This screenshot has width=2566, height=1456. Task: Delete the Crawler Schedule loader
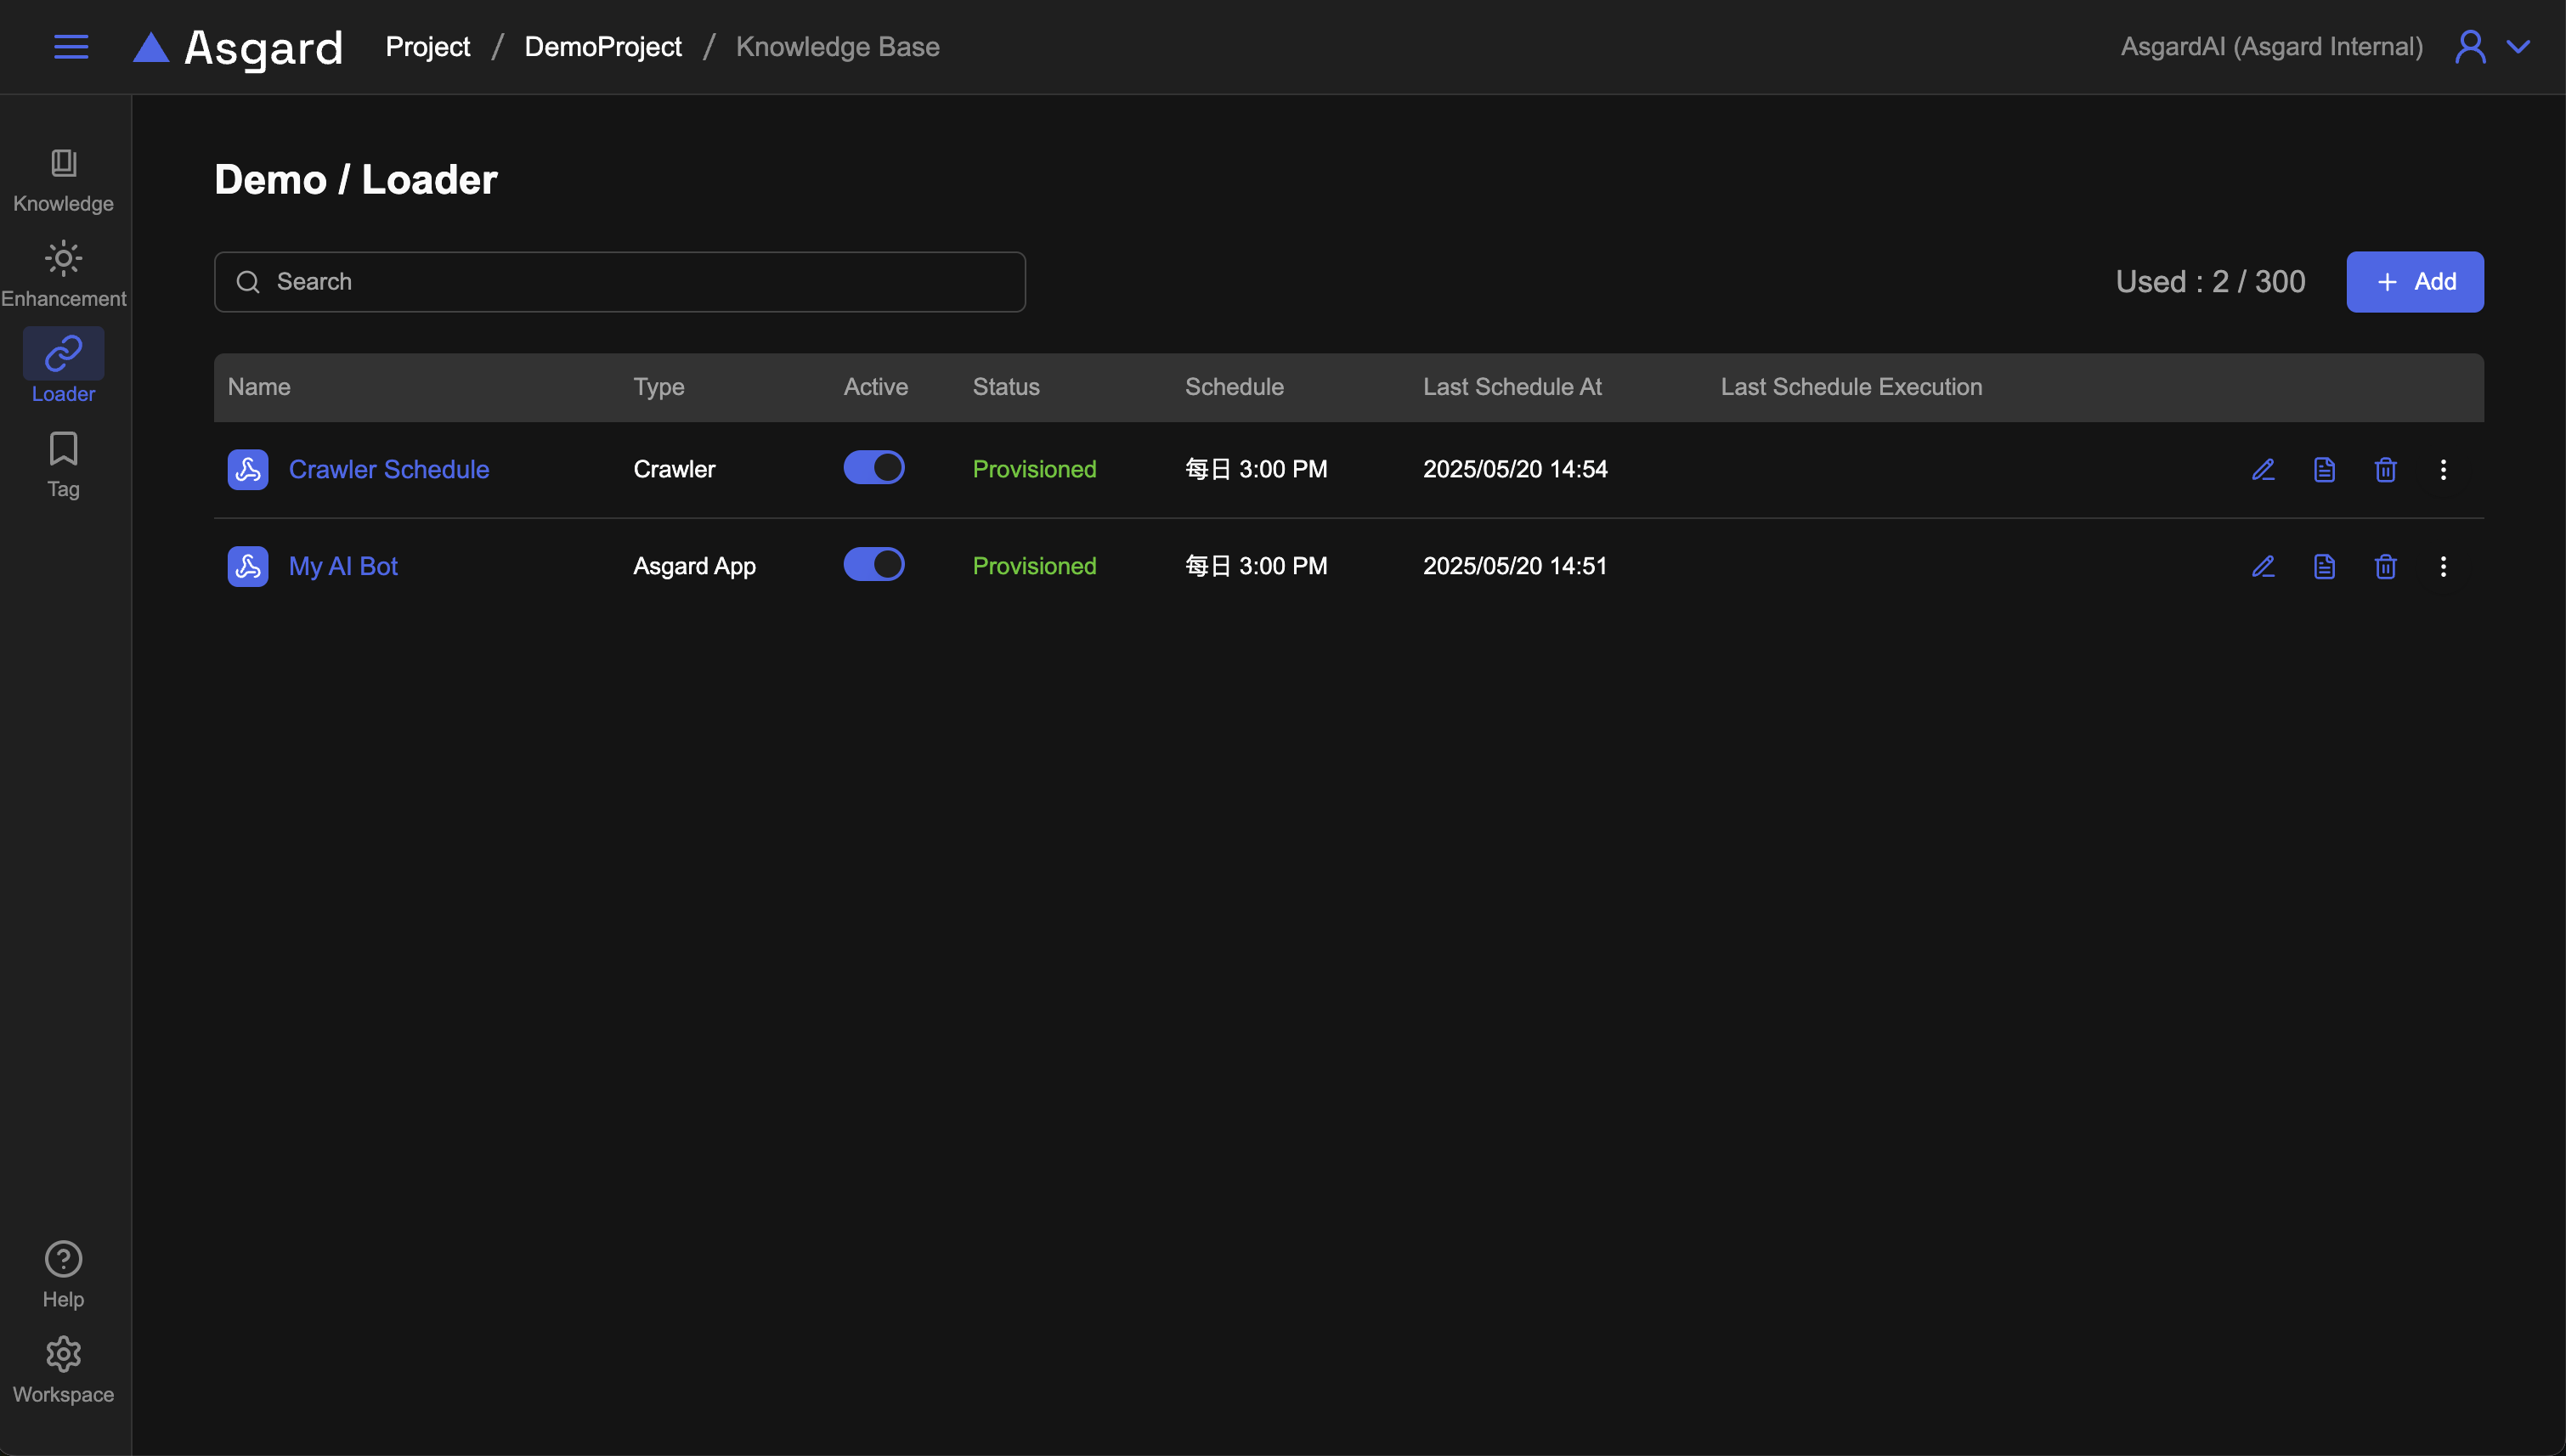2385,469
